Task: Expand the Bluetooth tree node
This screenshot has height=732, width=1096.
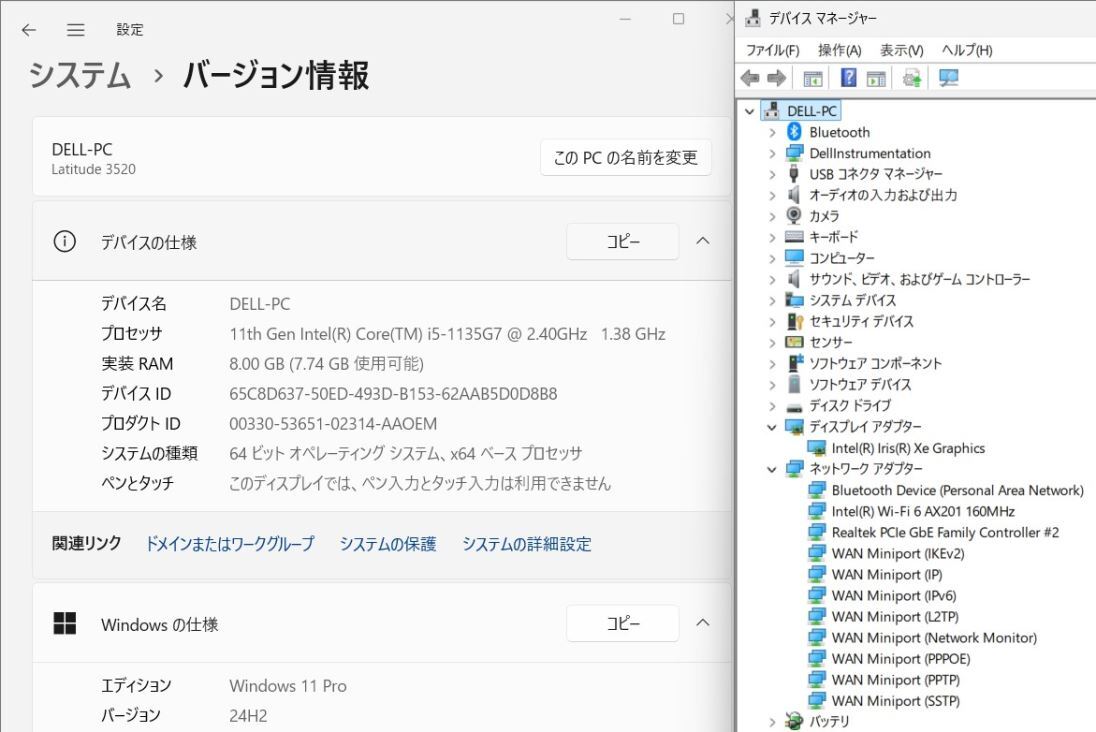Action: click(772, 132)
